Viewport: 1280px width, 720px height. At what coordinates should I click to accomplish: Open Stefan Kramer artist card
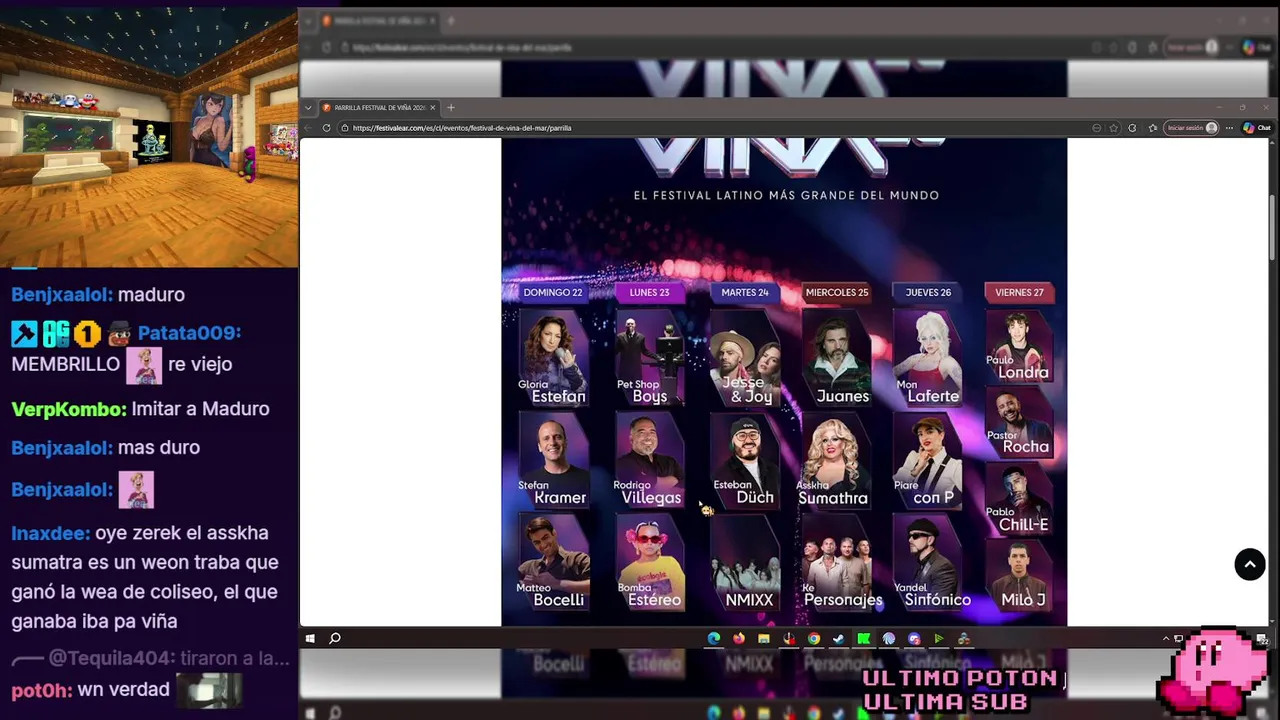pyautogui.click(x=553, y=460)
